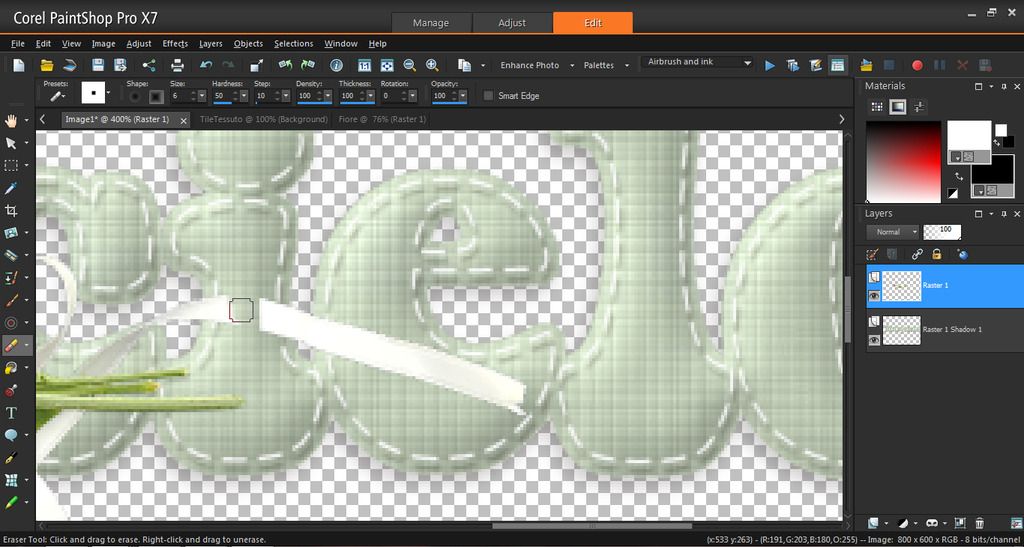Image resolution: width=1024 pixels, height=547 pixels.
Task: Hide Raster 1 Shadow 1 layer eye
Action: (x=874, y=339)
